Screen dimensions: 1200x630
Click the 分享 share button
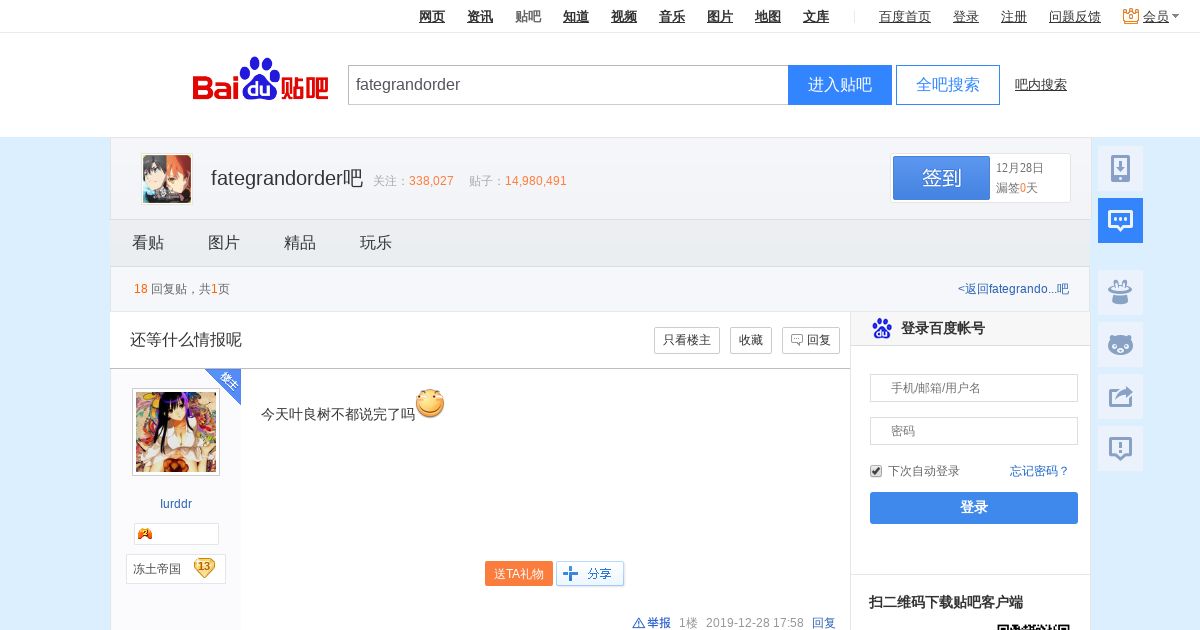590,574
